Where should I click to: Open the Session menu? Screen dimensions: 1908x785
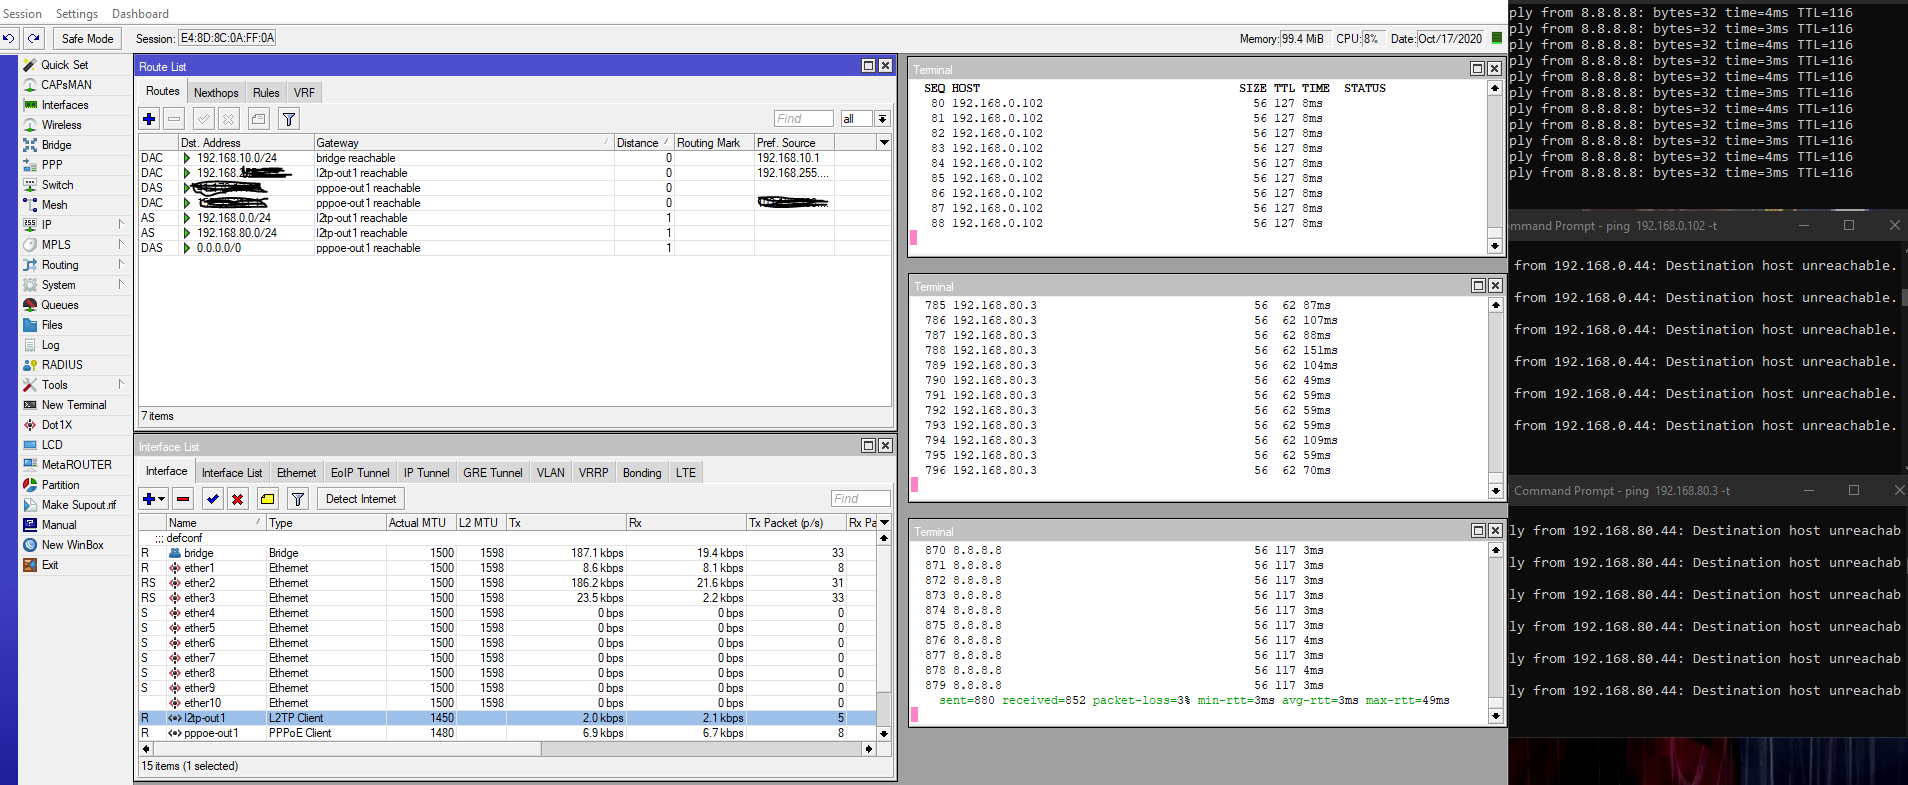tap(22, 14)
